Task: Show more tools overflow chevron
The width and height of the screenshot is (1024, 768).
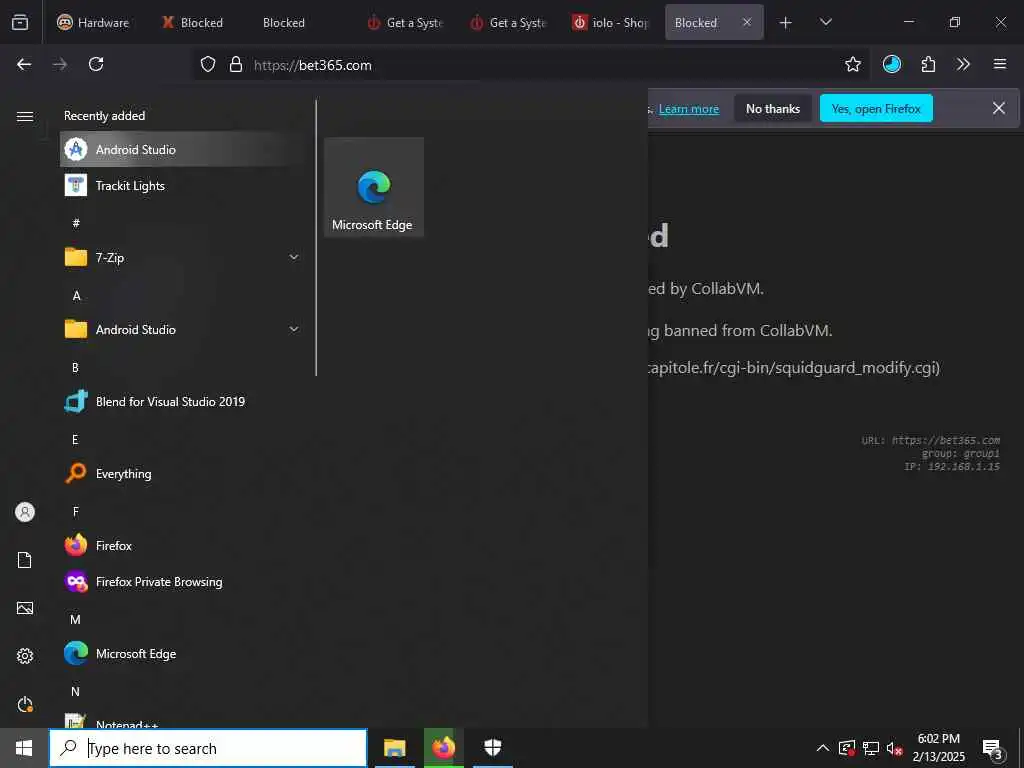Action: 963,64
